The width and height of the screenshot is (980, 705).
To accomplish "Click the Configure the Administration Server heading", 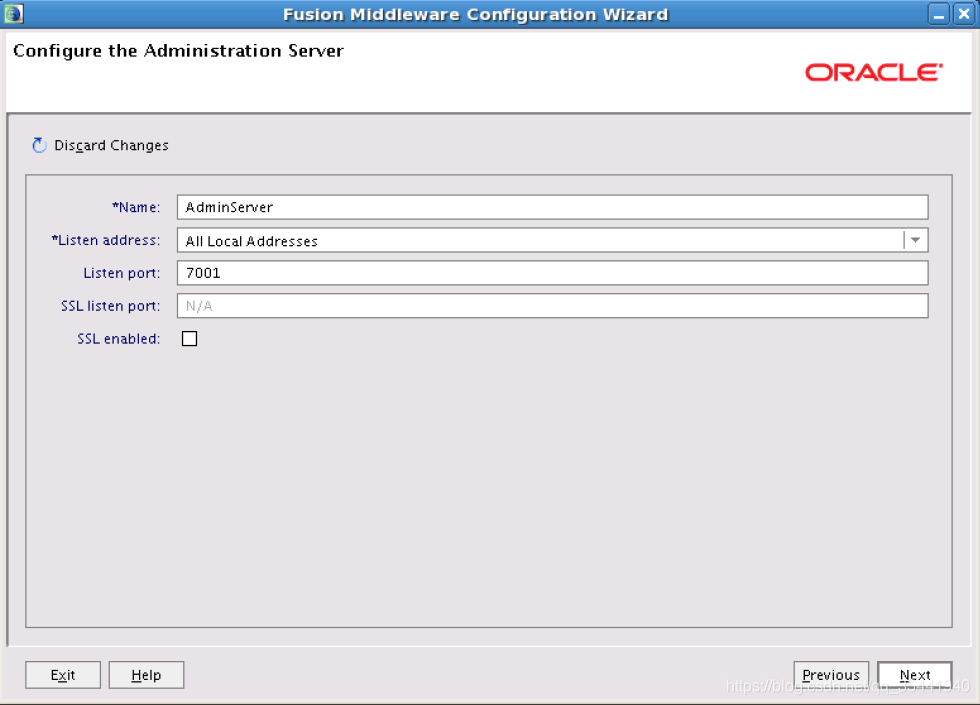I will pyautogui.click(x=178, y=51).
